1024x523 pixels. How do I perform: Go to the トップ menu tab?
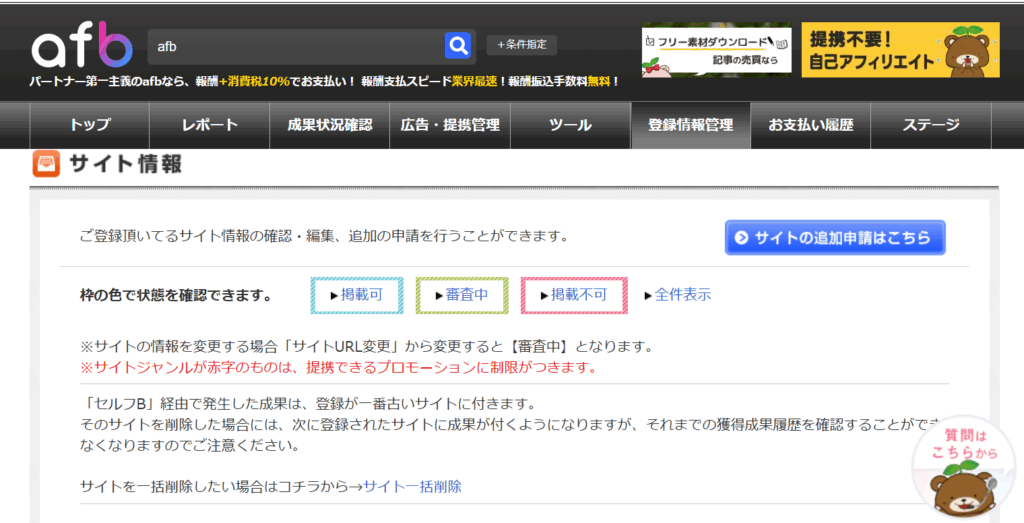[90, 125]
